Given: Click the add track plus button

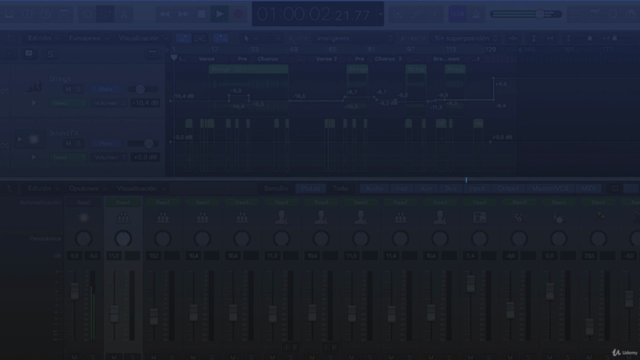Looking at the screenshot, I should (9, 54).
